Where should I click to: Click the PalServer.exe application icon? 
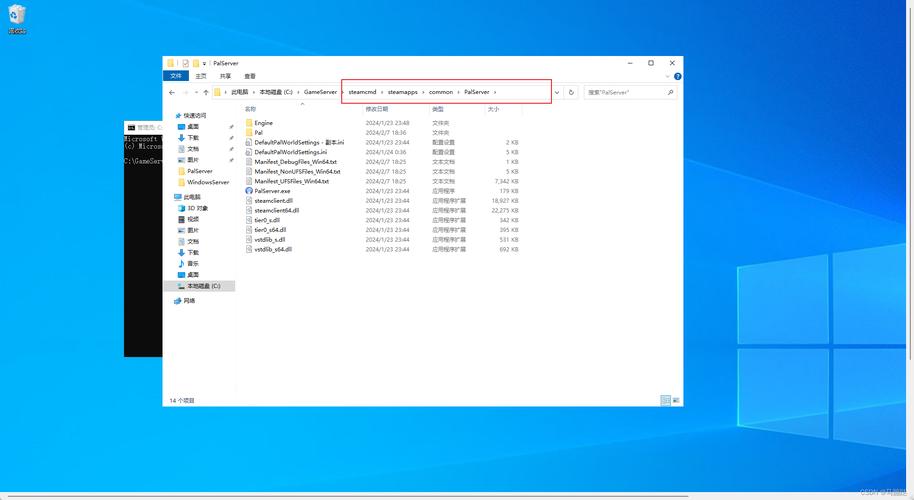(x=249, y=191)
